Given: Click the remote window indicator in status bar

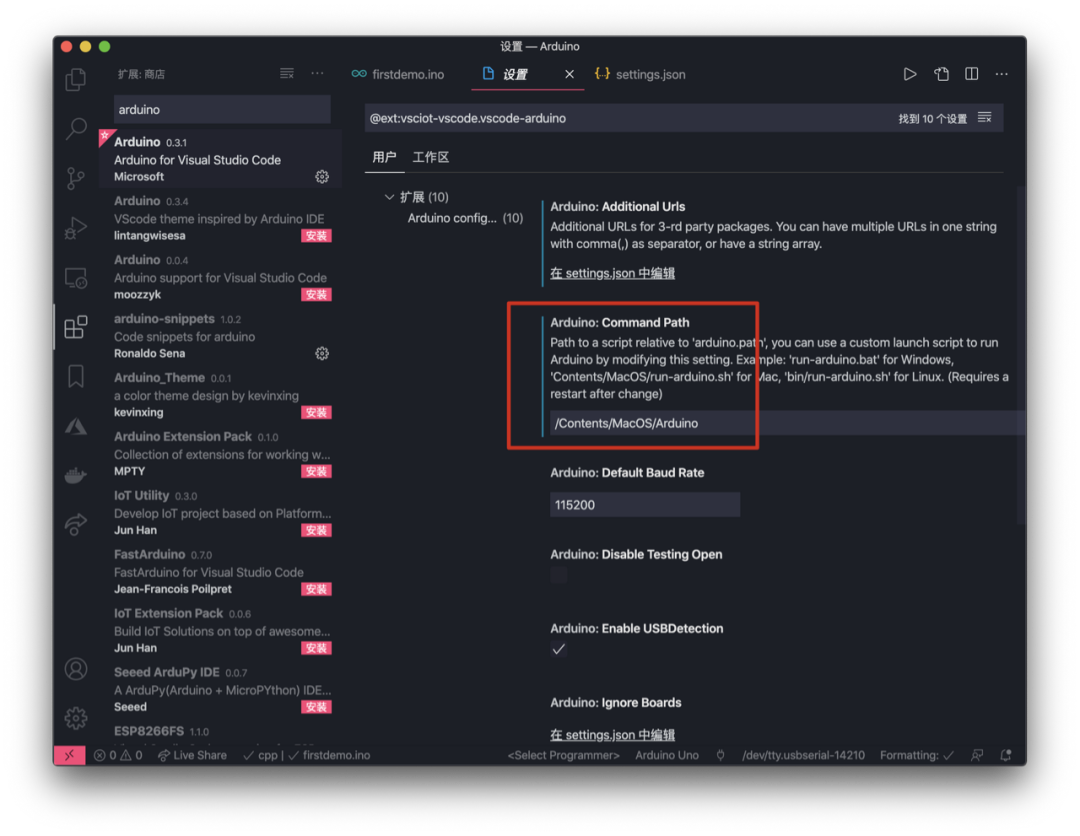Looking at the screenshot, I should [x=70, y=755].
